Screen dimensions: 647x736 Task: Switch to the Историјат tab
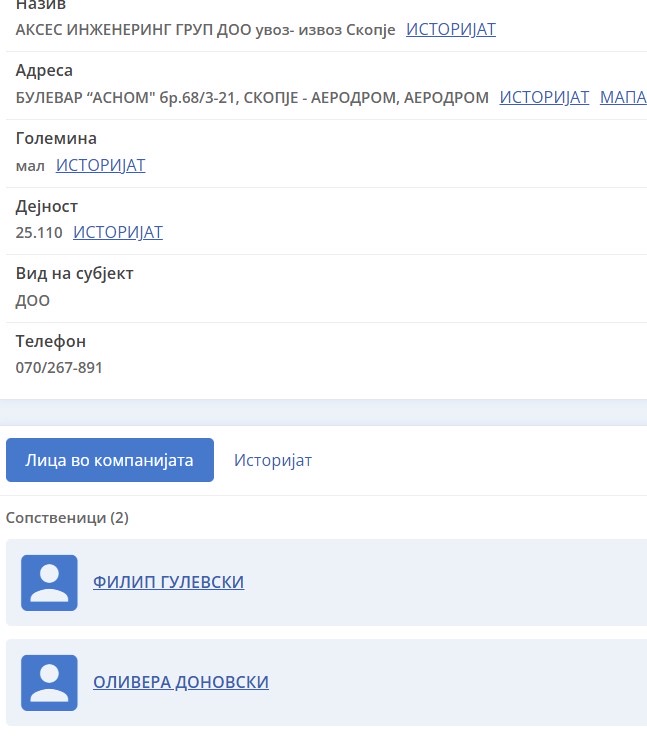[x=273, y=460]
